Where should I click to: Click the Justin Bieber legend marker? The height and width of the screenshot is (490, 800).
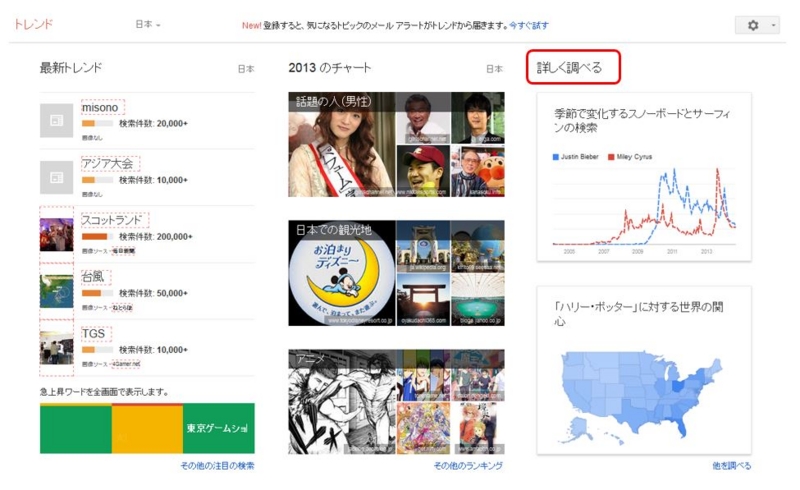tap(556, 157)
